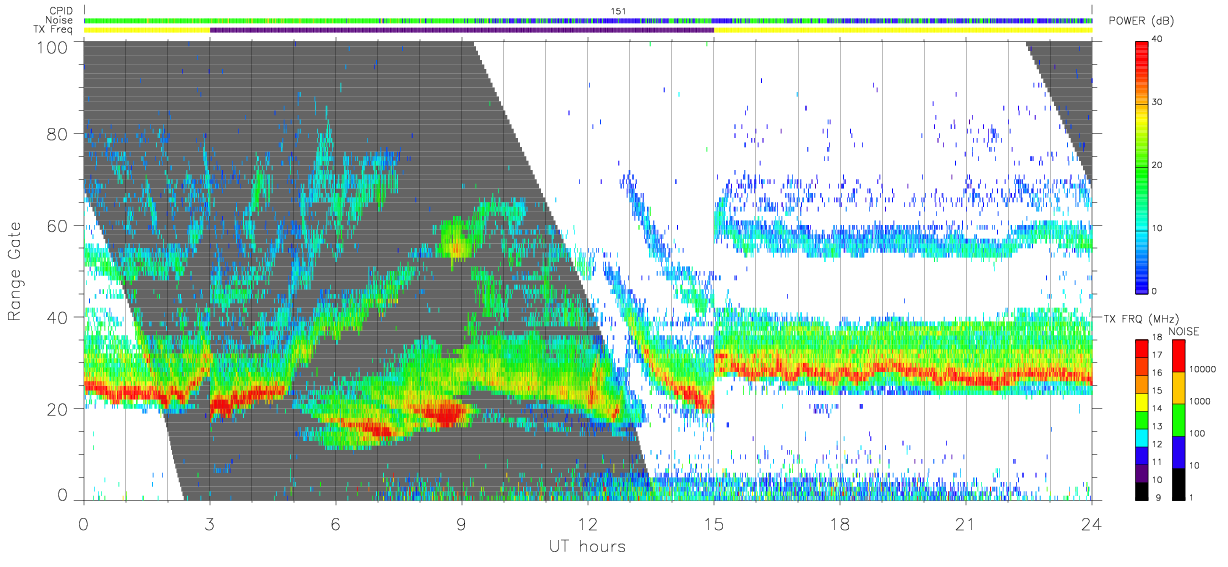Screen dimensions: 1228x567
Task: Pick the black band in the NOISE color bar
Action: [1180, 482]
